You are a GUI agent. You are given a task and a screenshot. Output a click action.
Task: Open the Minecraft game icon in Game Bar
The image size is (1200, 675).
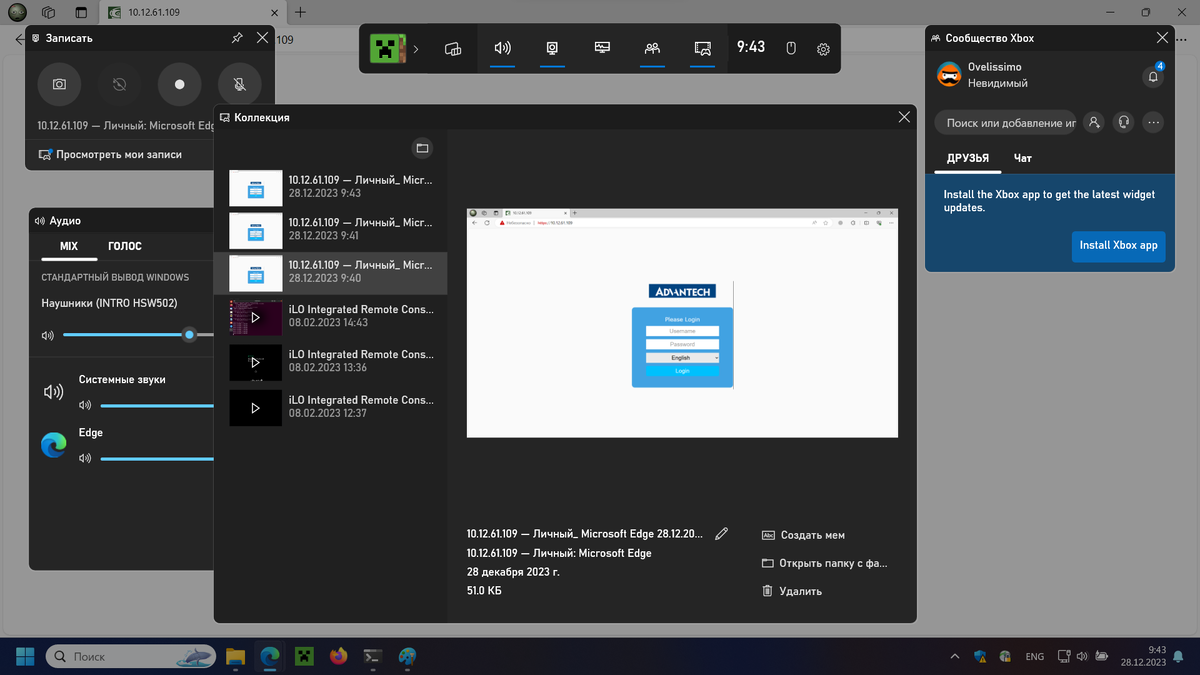(386, 48)
